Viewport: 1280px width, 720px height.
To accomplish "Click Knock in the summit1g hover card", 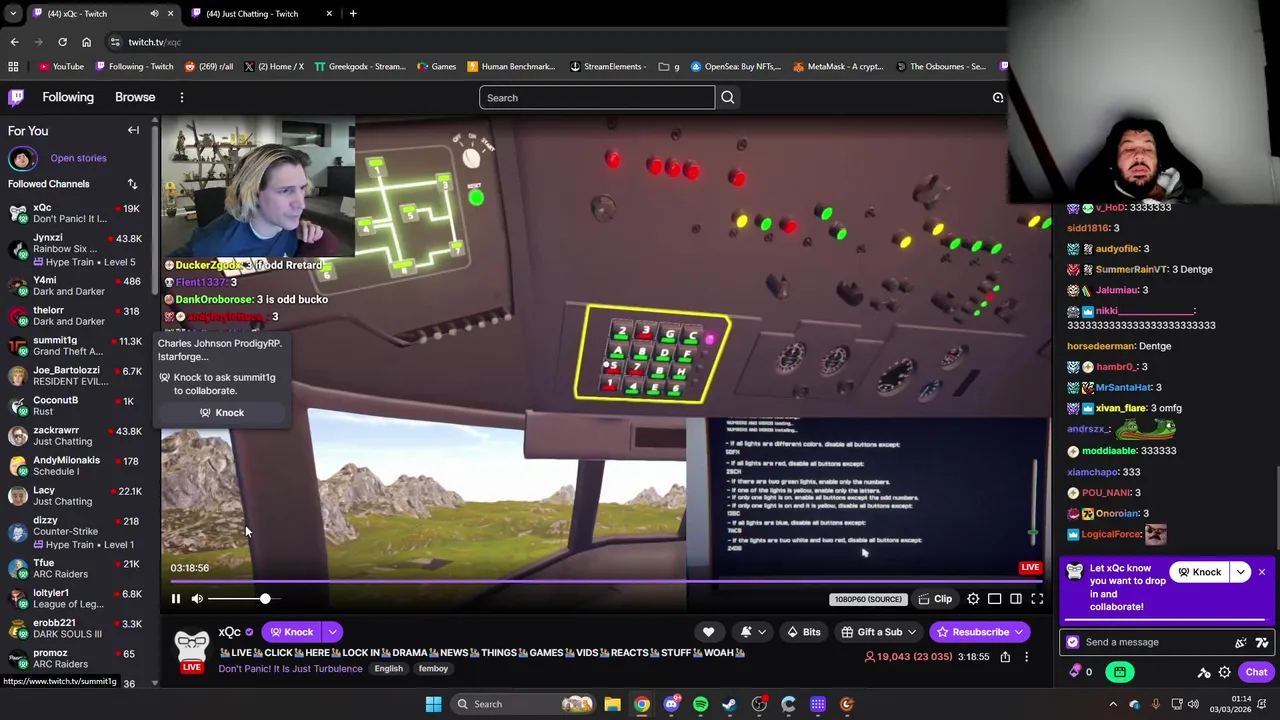I will point(222,413).
